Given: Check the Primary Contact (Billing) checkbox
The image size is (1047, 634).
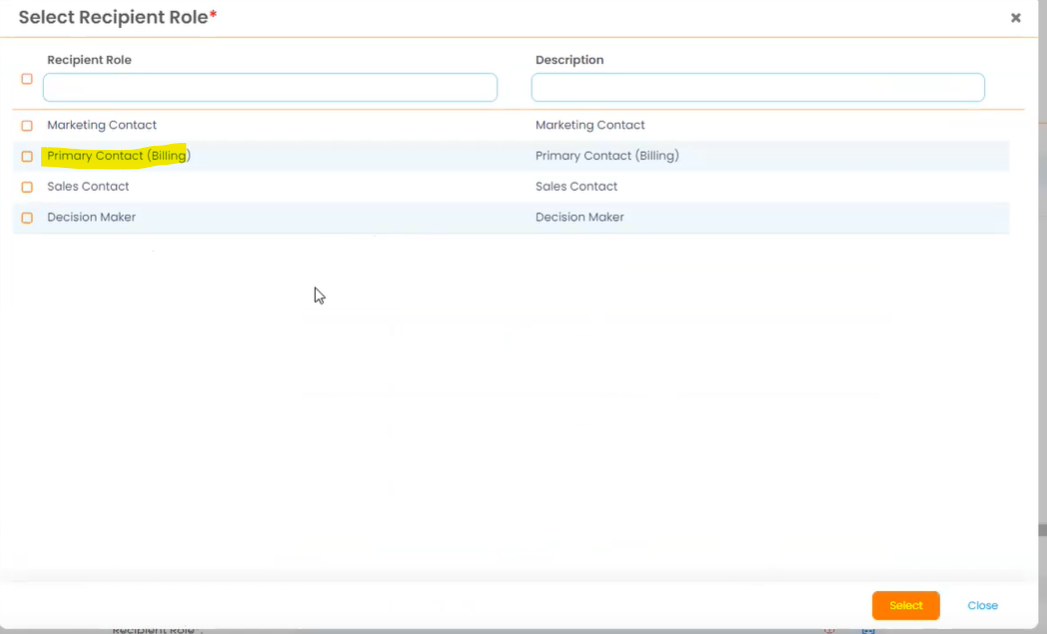Looking at the screenshot, I should [27, 157].
